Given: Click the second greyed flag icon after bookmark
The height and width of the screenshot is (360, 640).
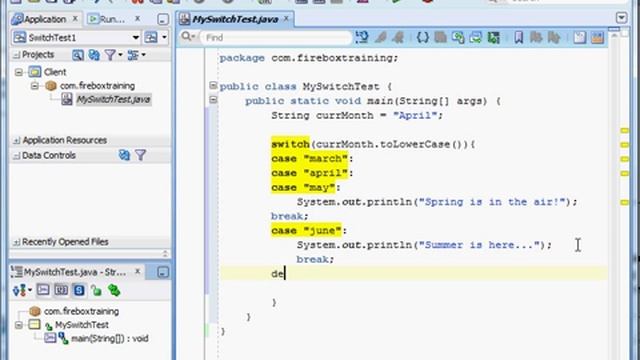Looking at the screenshot, I should 553,38.
